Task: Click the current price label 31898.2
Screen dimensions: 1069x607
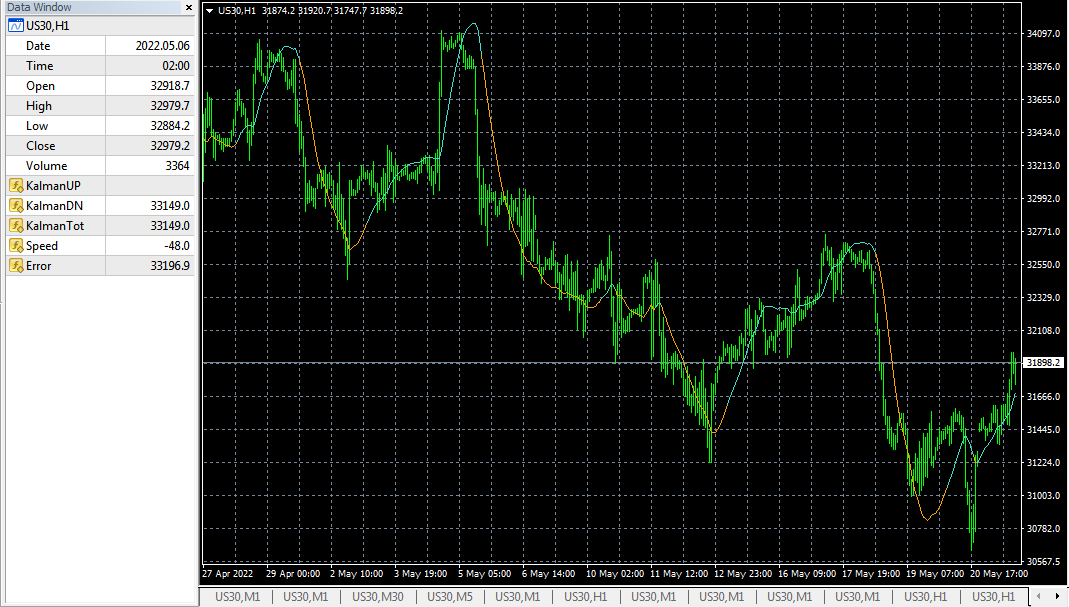Action: (x=1043, y=363)
